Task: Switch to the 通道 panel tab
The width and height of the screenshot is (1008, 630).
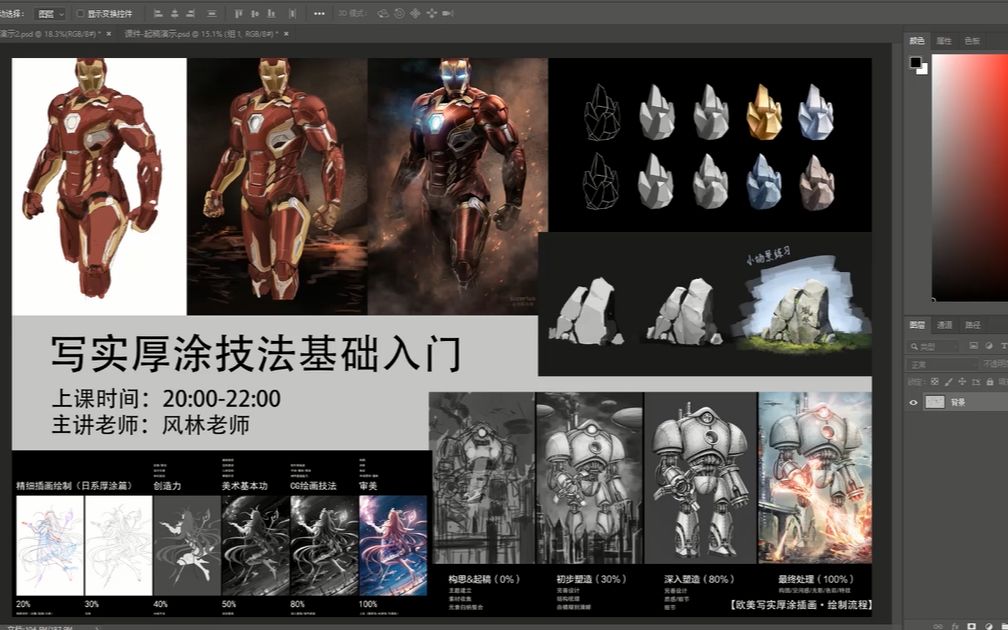Action: tap(945, 324)
